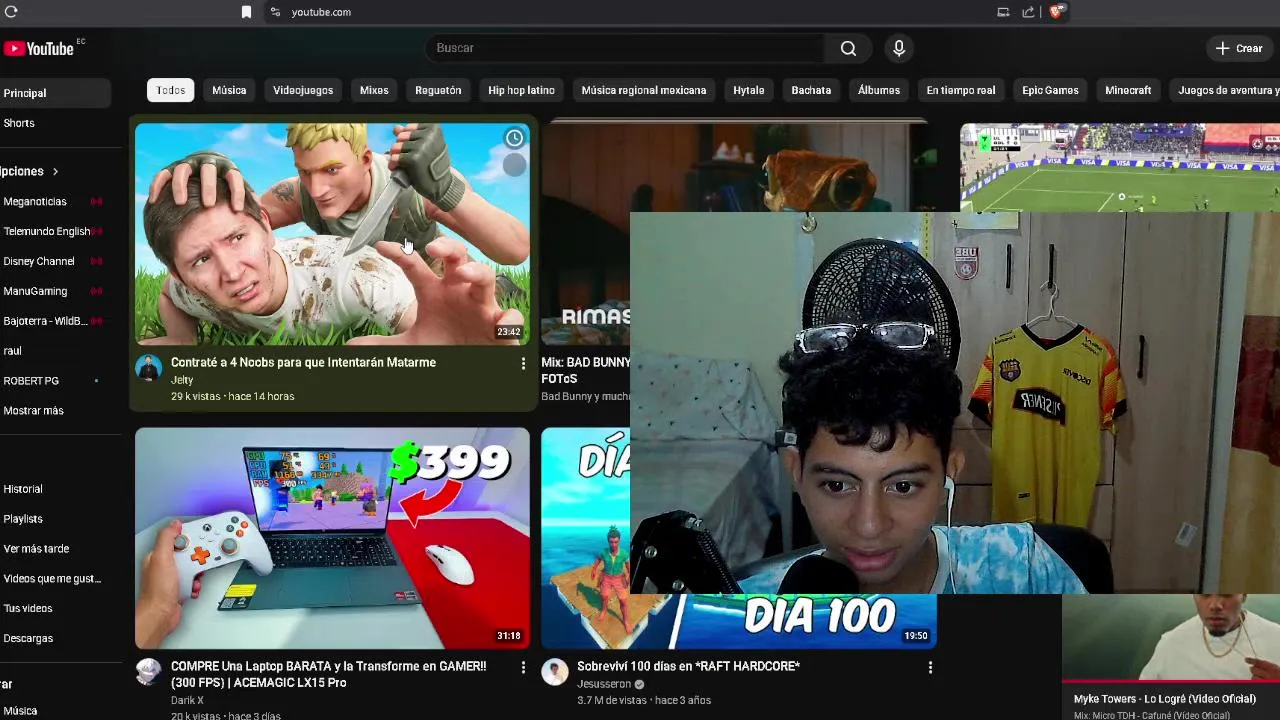Open the COMPRE Una Laptop BARATA video title
The image size is (1280, 720).
click(329, 674)
